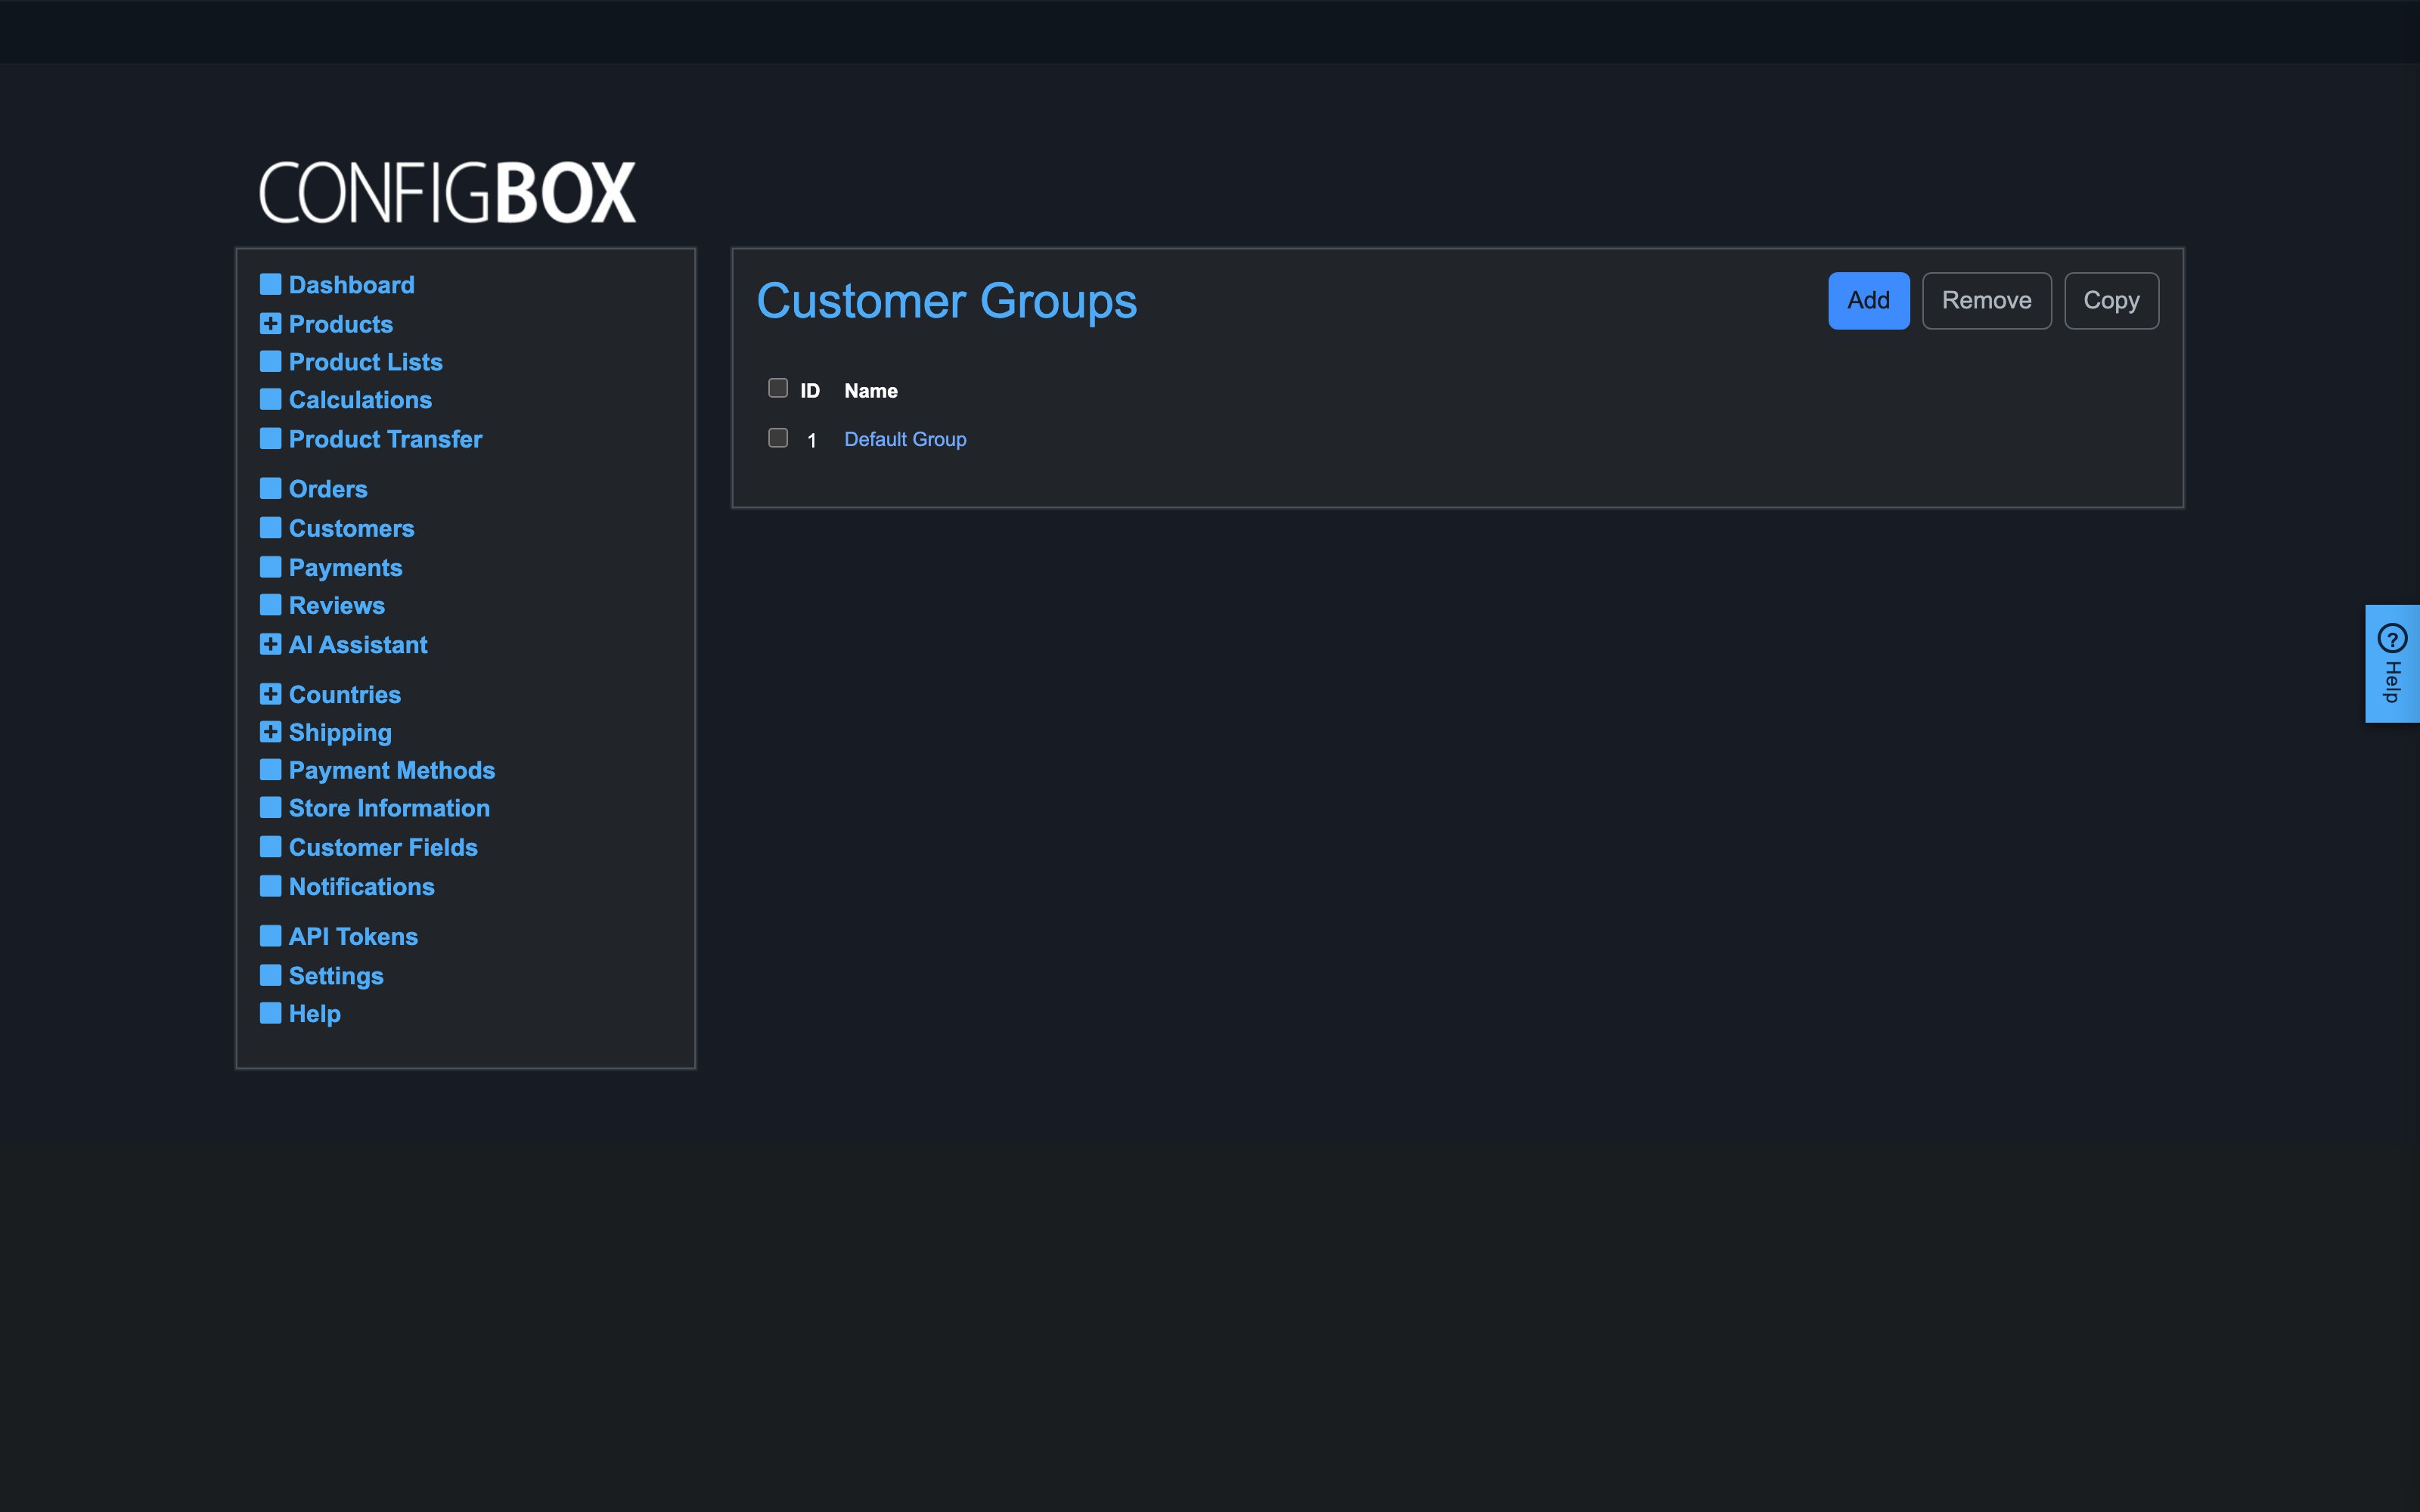This screenshot has width=2420, height=1512.
Task: Open the Help link in the sidebar
Action: point(315,1014)
